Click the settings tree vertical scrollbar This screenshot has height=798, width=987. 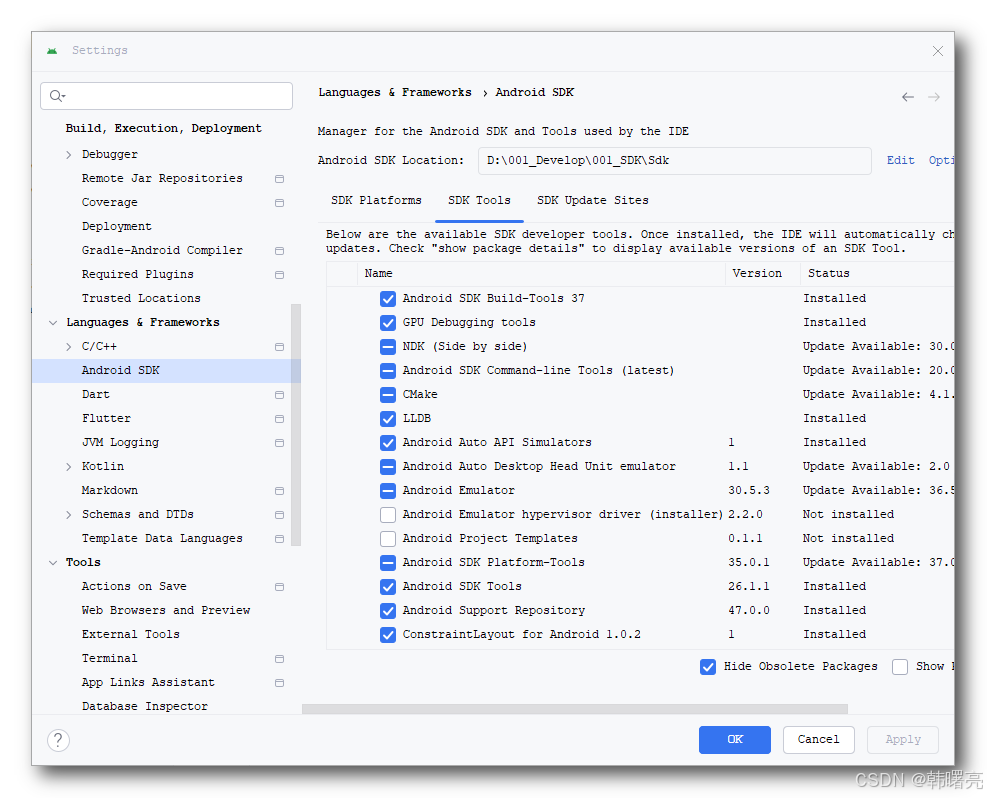tap(296, 425)
